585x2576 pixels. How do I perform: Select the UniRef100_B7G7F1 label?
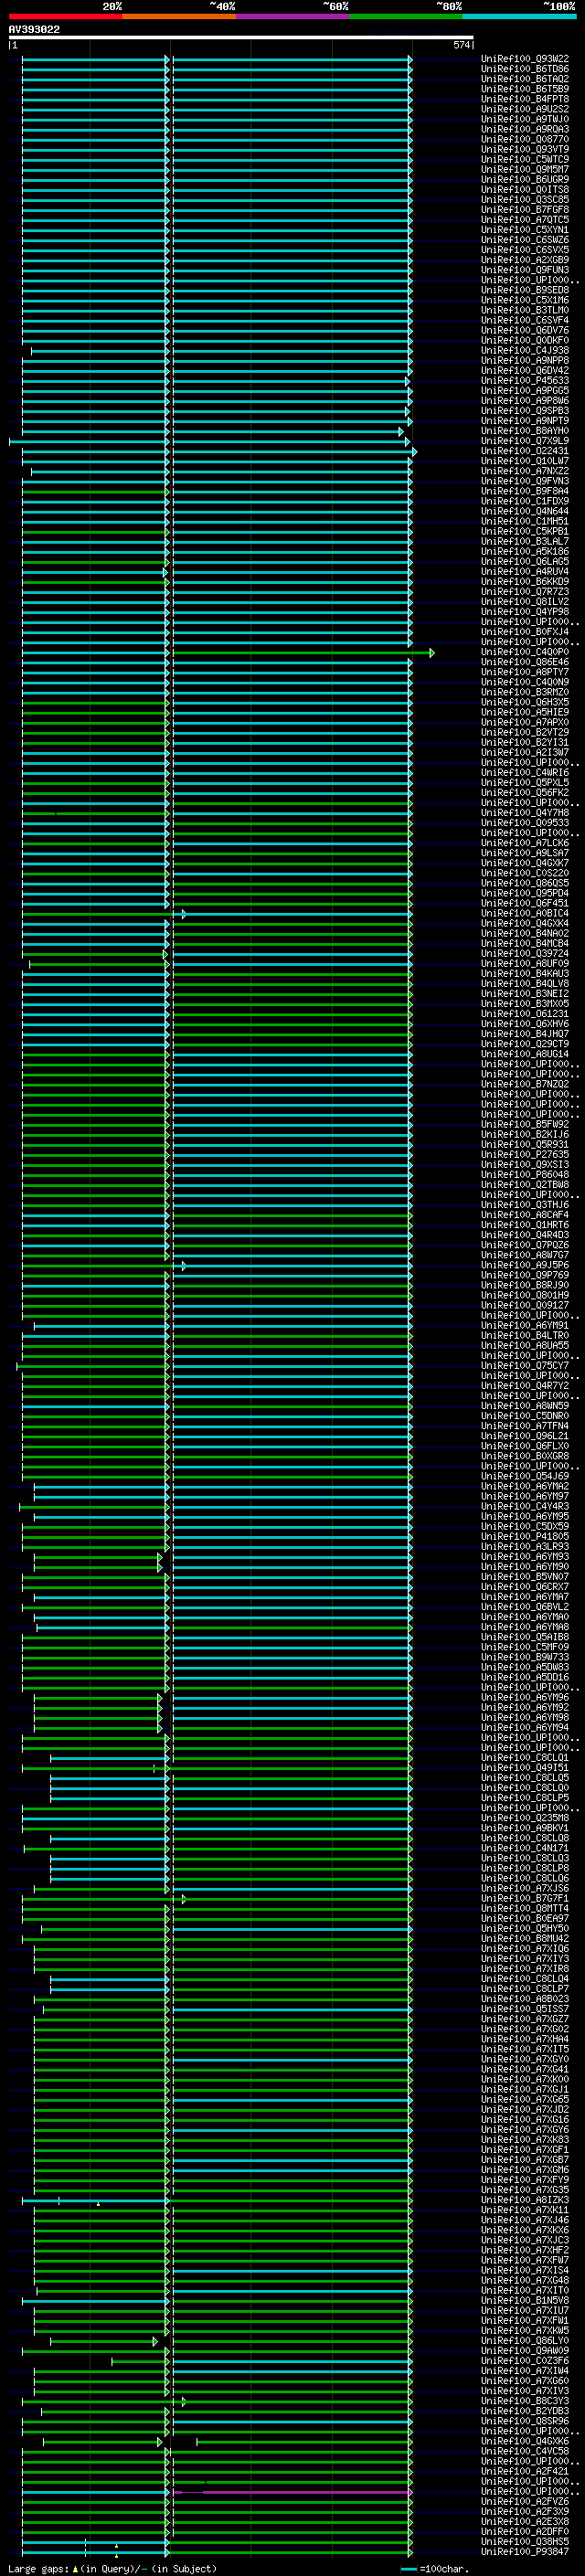pyautogui.click(x=525, y=1899)
